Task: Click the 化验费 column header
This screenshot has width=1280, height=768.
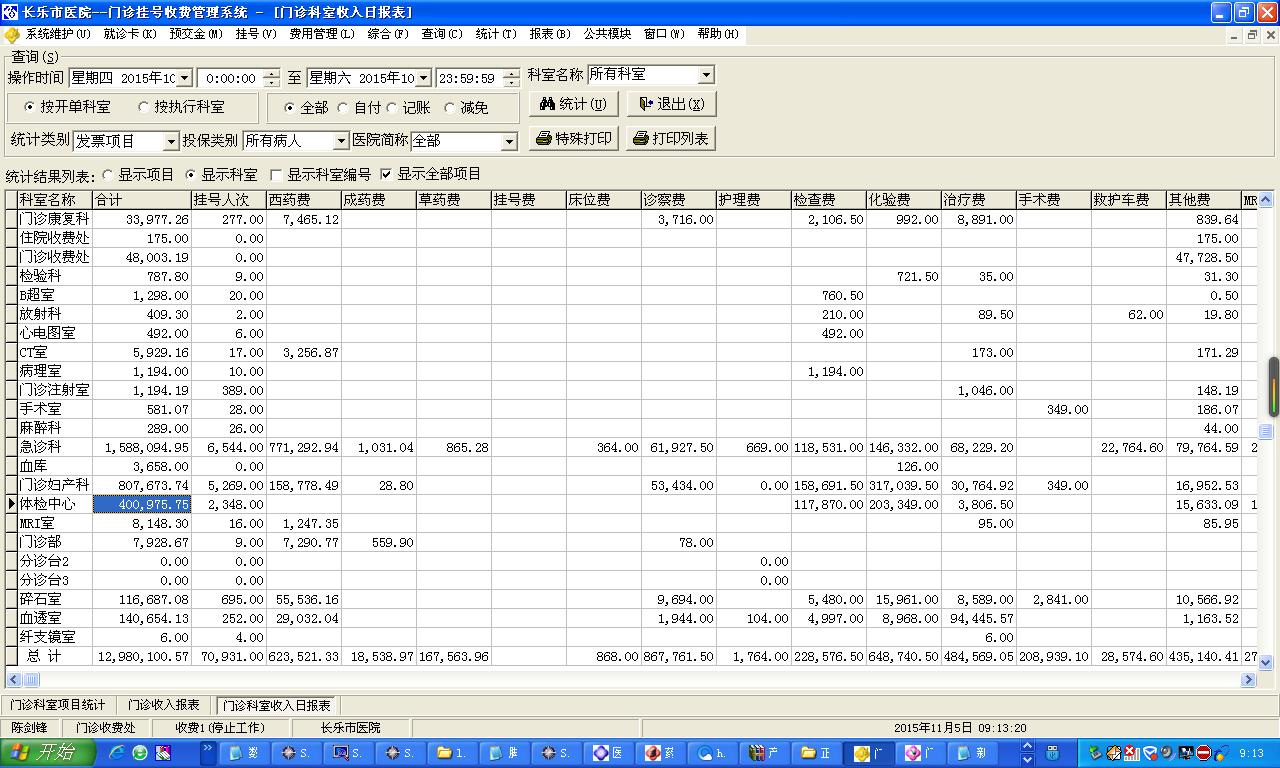Action: pyautogui.click(x=904, y=200)
